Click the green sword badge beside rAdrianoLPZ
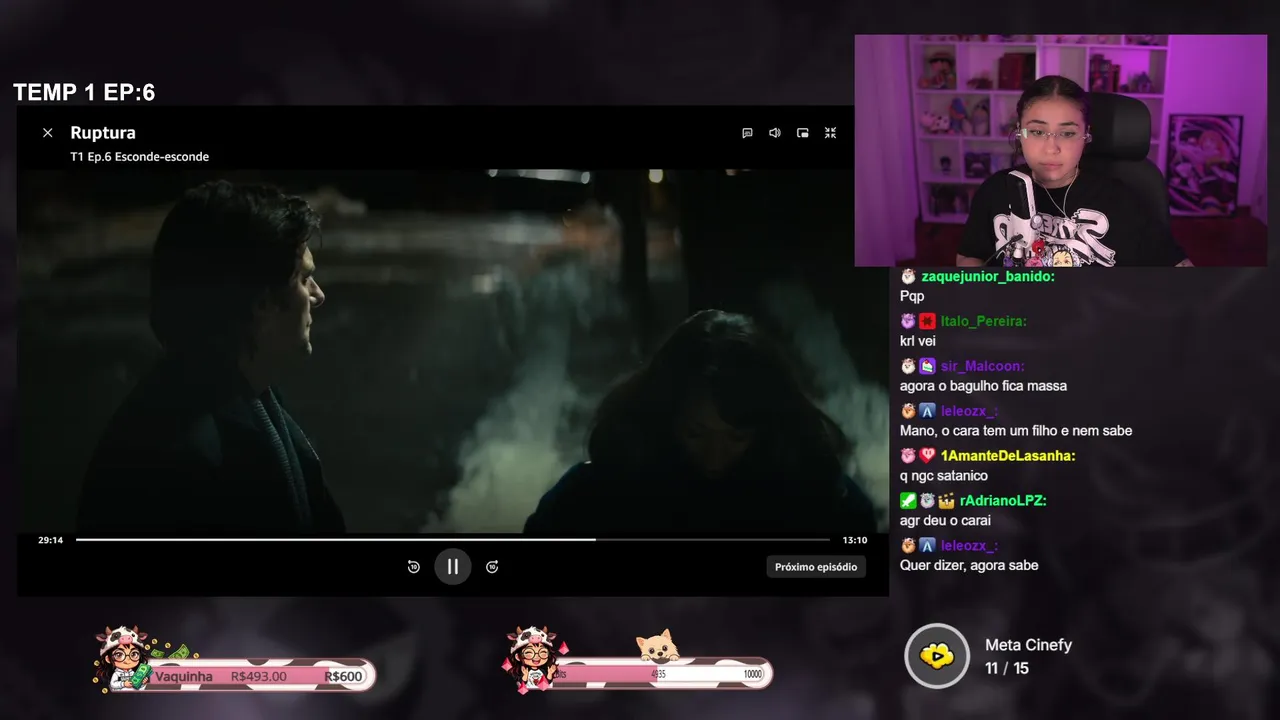This screenshot has width=1280, height=720. pos(908,500)
